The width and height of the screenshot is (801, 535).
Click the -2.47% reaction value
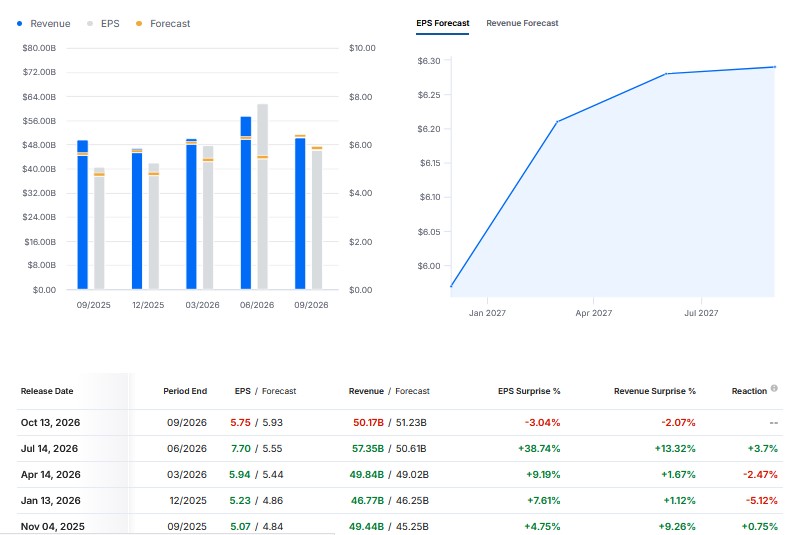pos(760,475)
